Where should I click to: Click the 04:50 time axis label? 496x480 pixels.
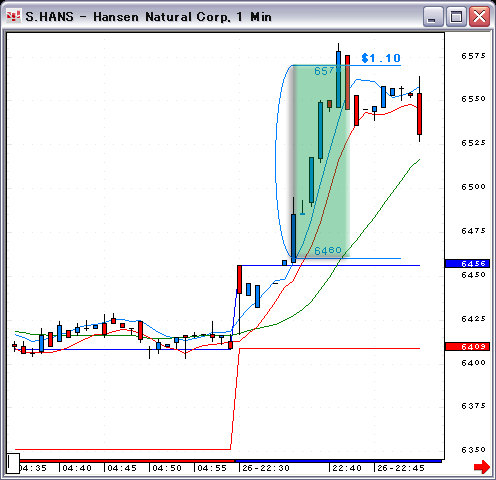click(167, 468)
